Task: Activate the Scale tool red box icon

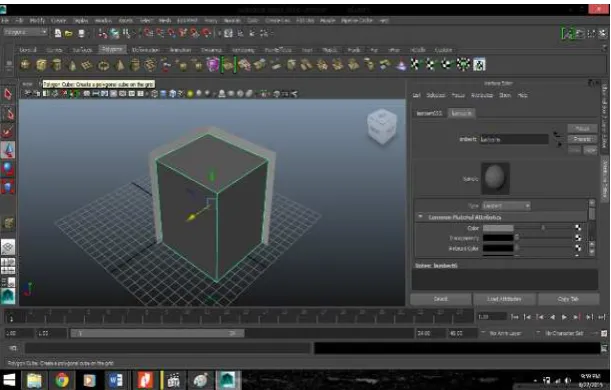Action: pyautogui.click(x=8, y=187)
